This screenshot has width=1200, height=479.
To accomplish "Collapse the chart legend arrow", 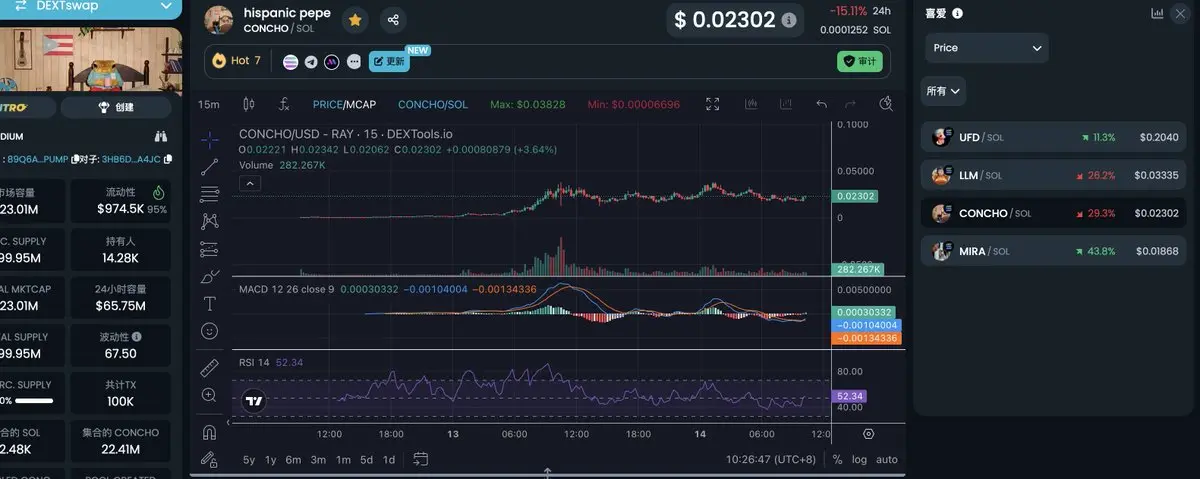I will click(x=250, y=183).
